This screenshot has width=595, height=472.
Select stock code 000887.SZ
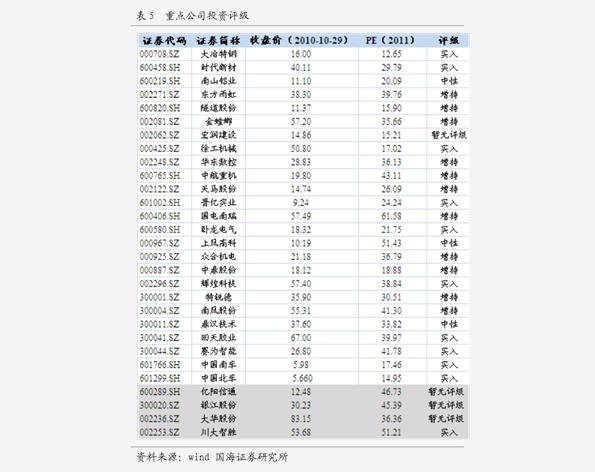159,270
